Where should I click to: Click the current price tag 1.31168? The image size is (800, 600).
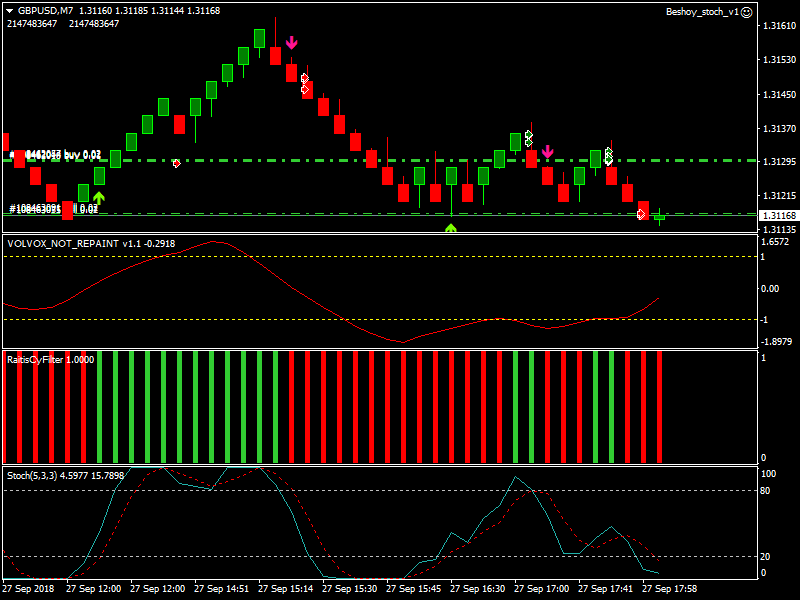[x=778, y=216]
